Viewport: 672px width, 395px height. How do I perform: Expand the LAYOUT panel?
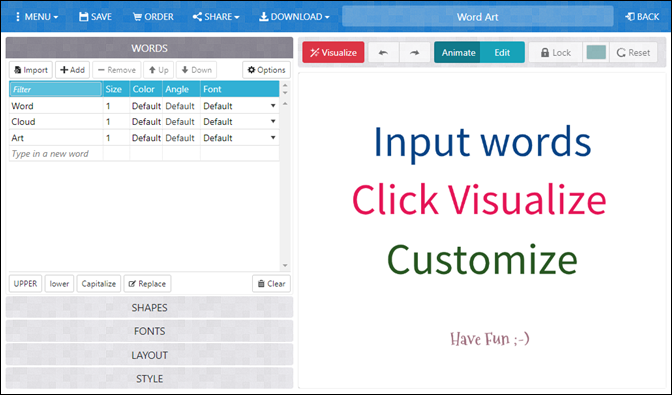click(149, 355)
